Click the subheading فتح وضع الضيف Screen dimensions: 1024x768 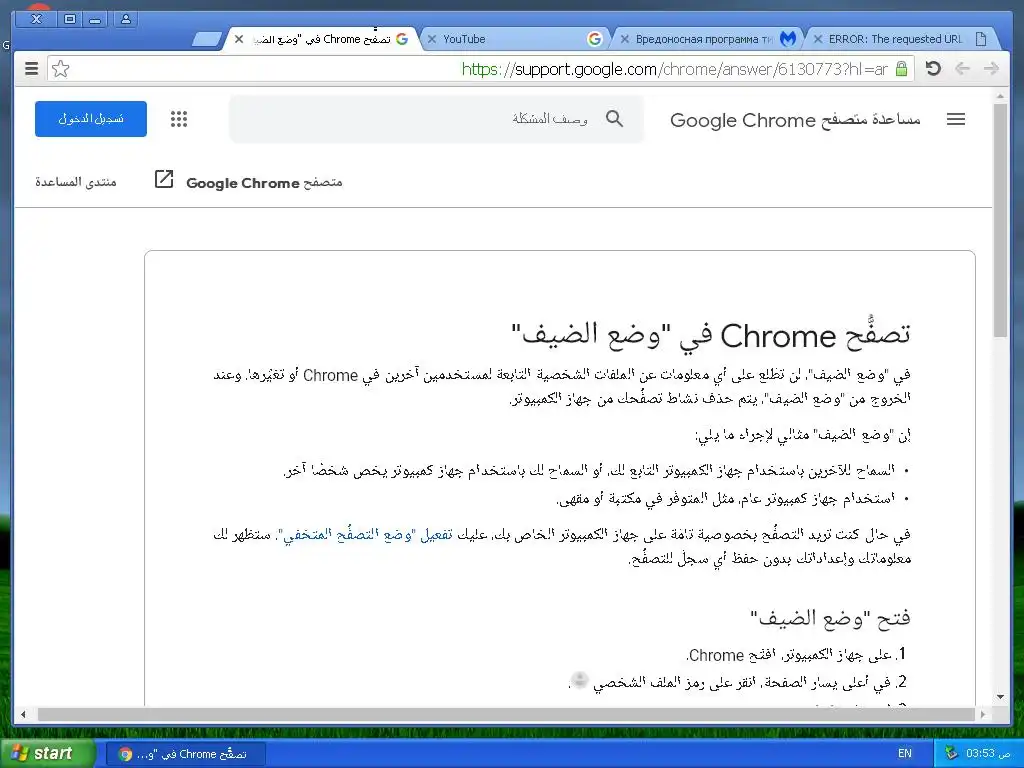pyautogui.click(x=830, y=617)
